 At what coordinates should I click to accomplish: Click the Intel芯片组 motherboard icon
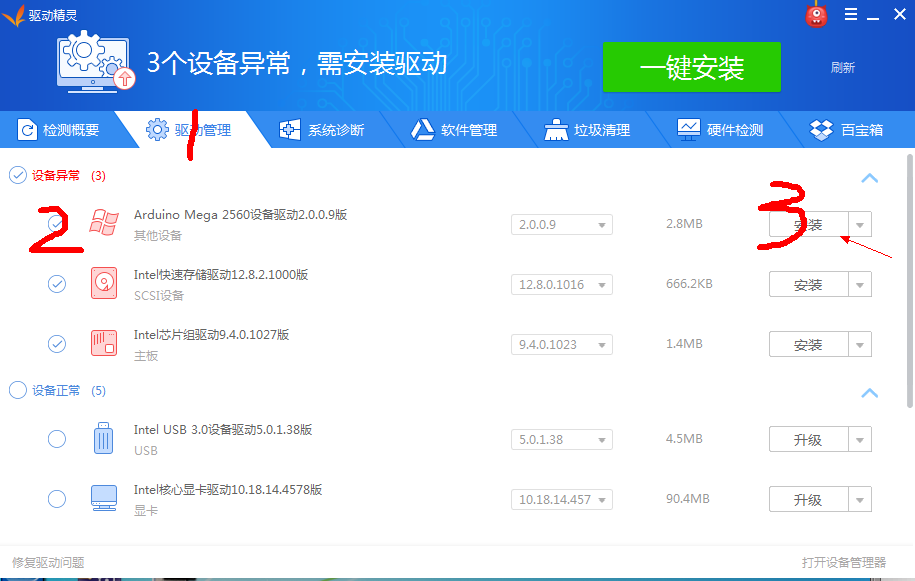click(x=104, y=343)
